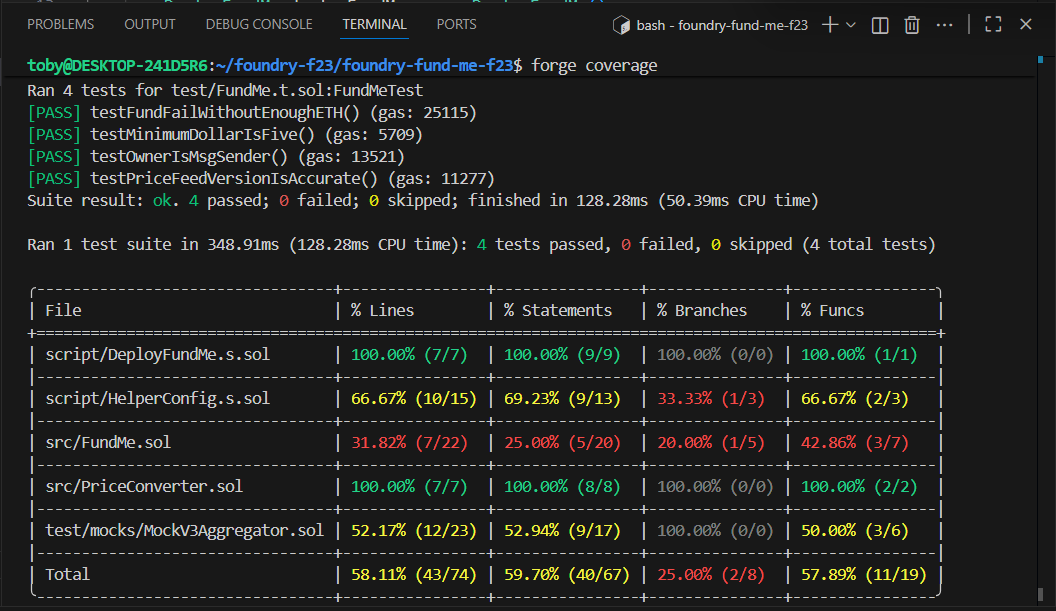This screenshot has width=1056, height=611.
Task: Click '52.17% (12/23)' lines value
Action: (x=414, y=531)
